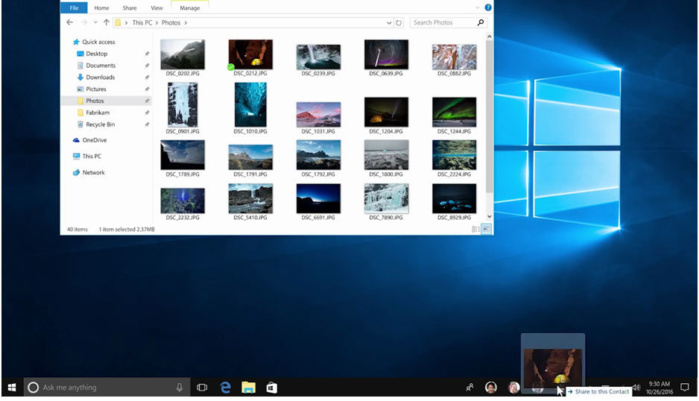Select the DSC_1010.JPG ice cave thumbnail
The image size is (699, 401).
pyautogui.click(x=251, y=105)
